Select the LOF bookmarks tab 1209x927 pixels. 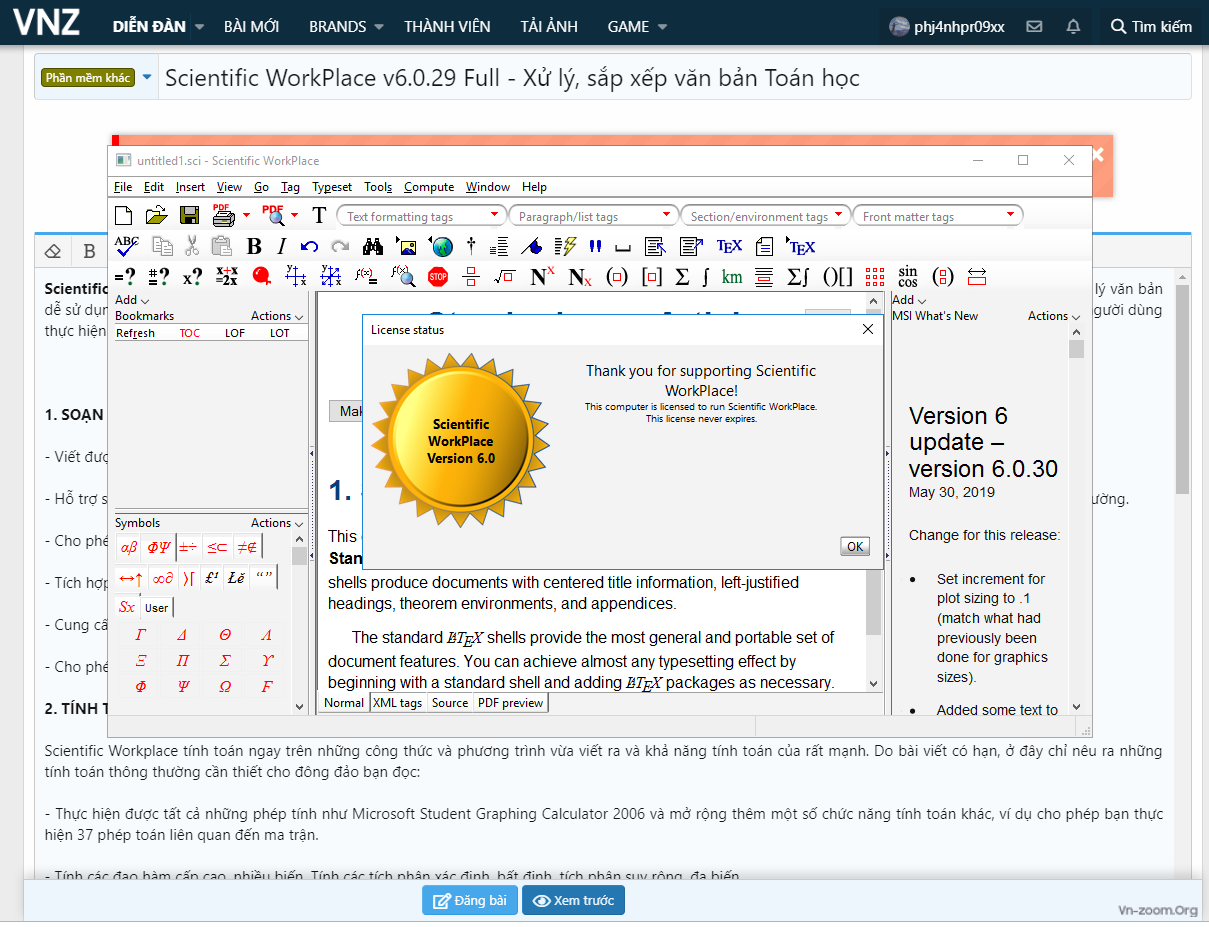(235, 333)
